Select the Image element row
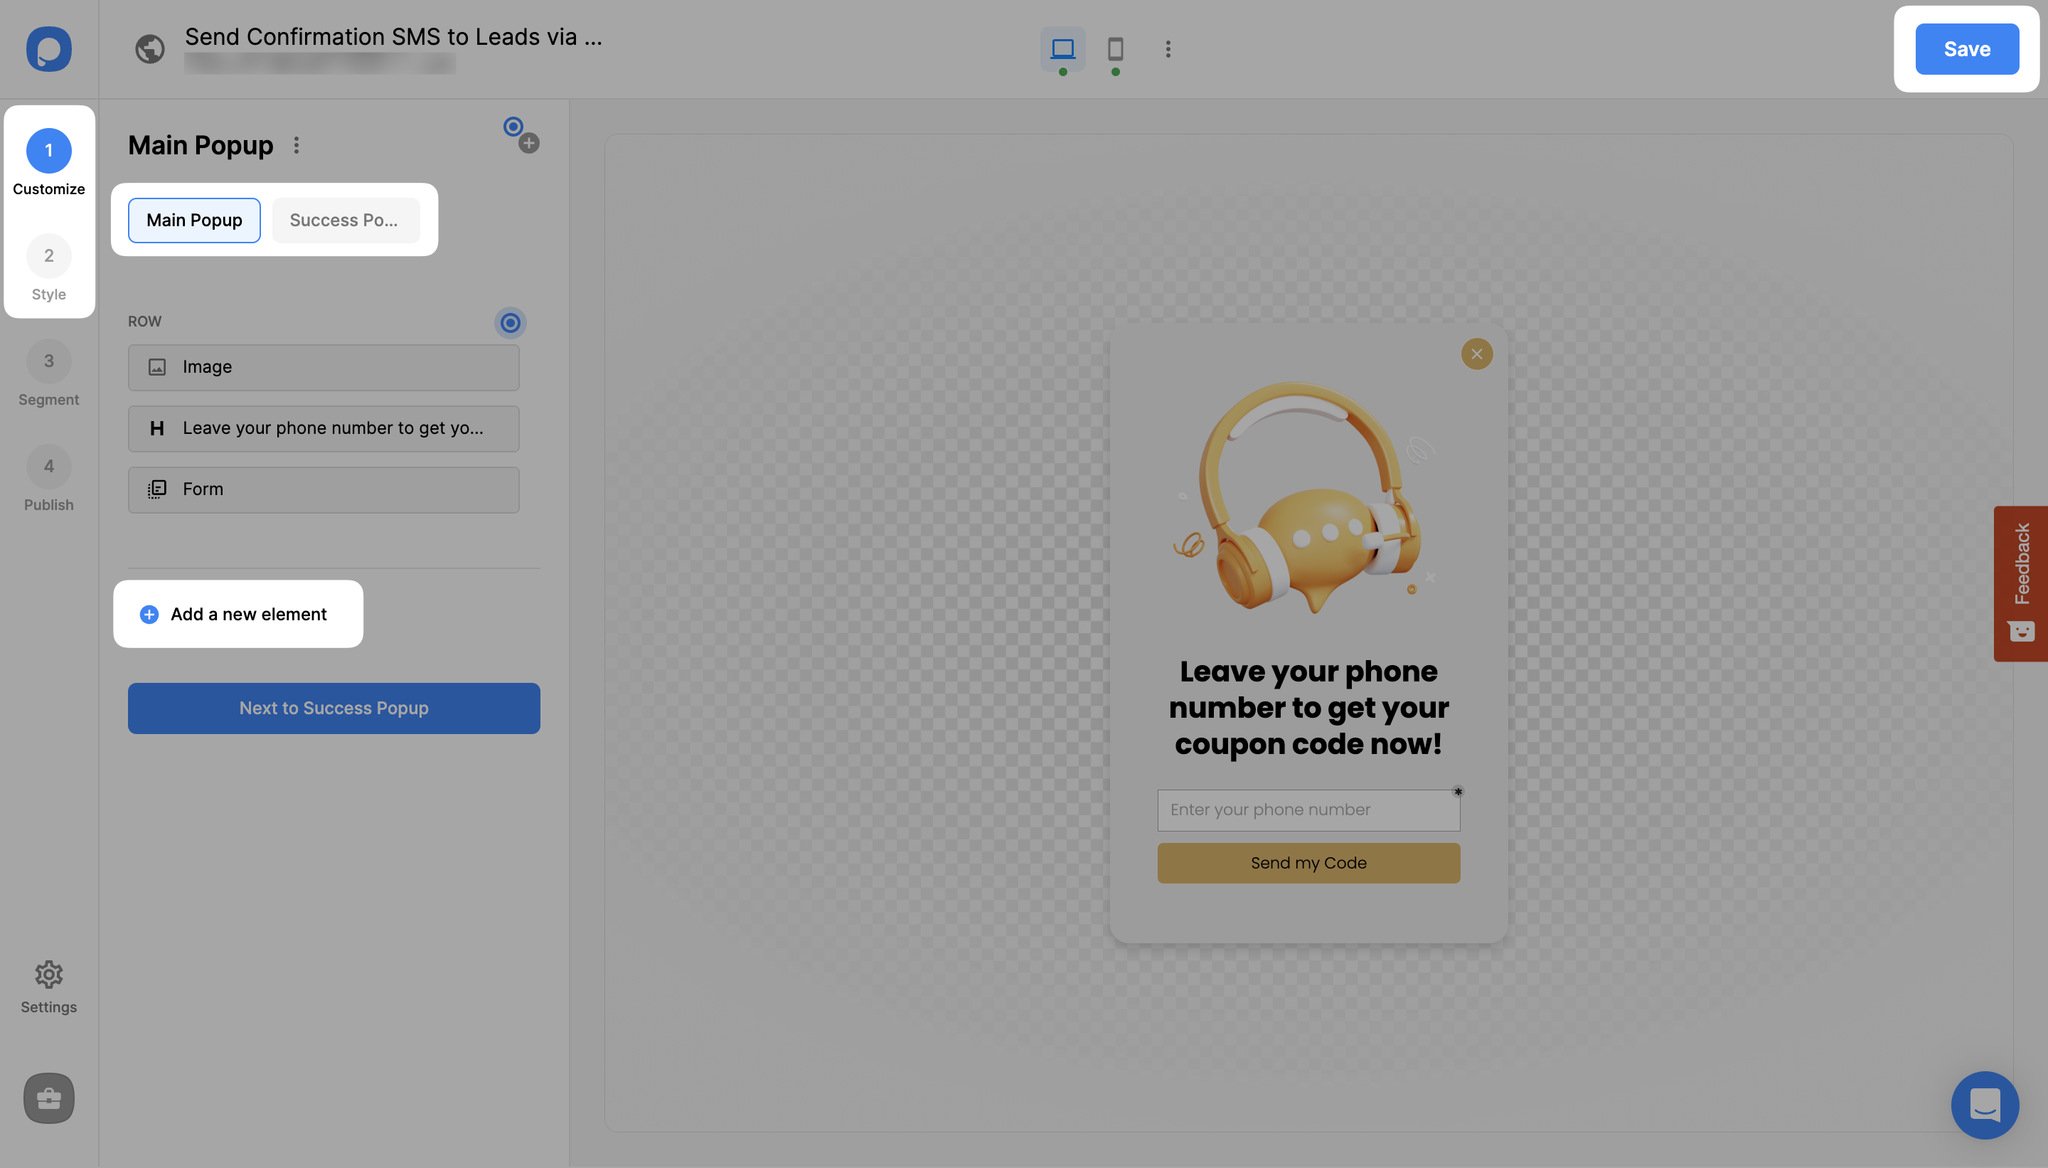Viewport: 2048px width, 1168px height. tap(323, 367)
